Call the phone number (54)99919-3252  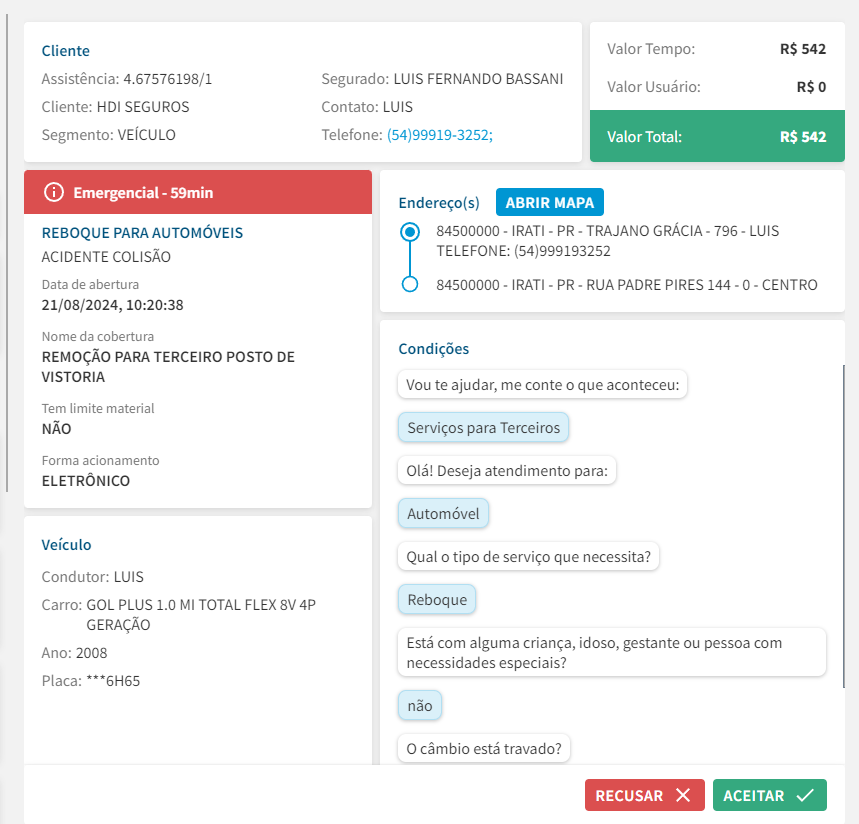pos(439,135)
